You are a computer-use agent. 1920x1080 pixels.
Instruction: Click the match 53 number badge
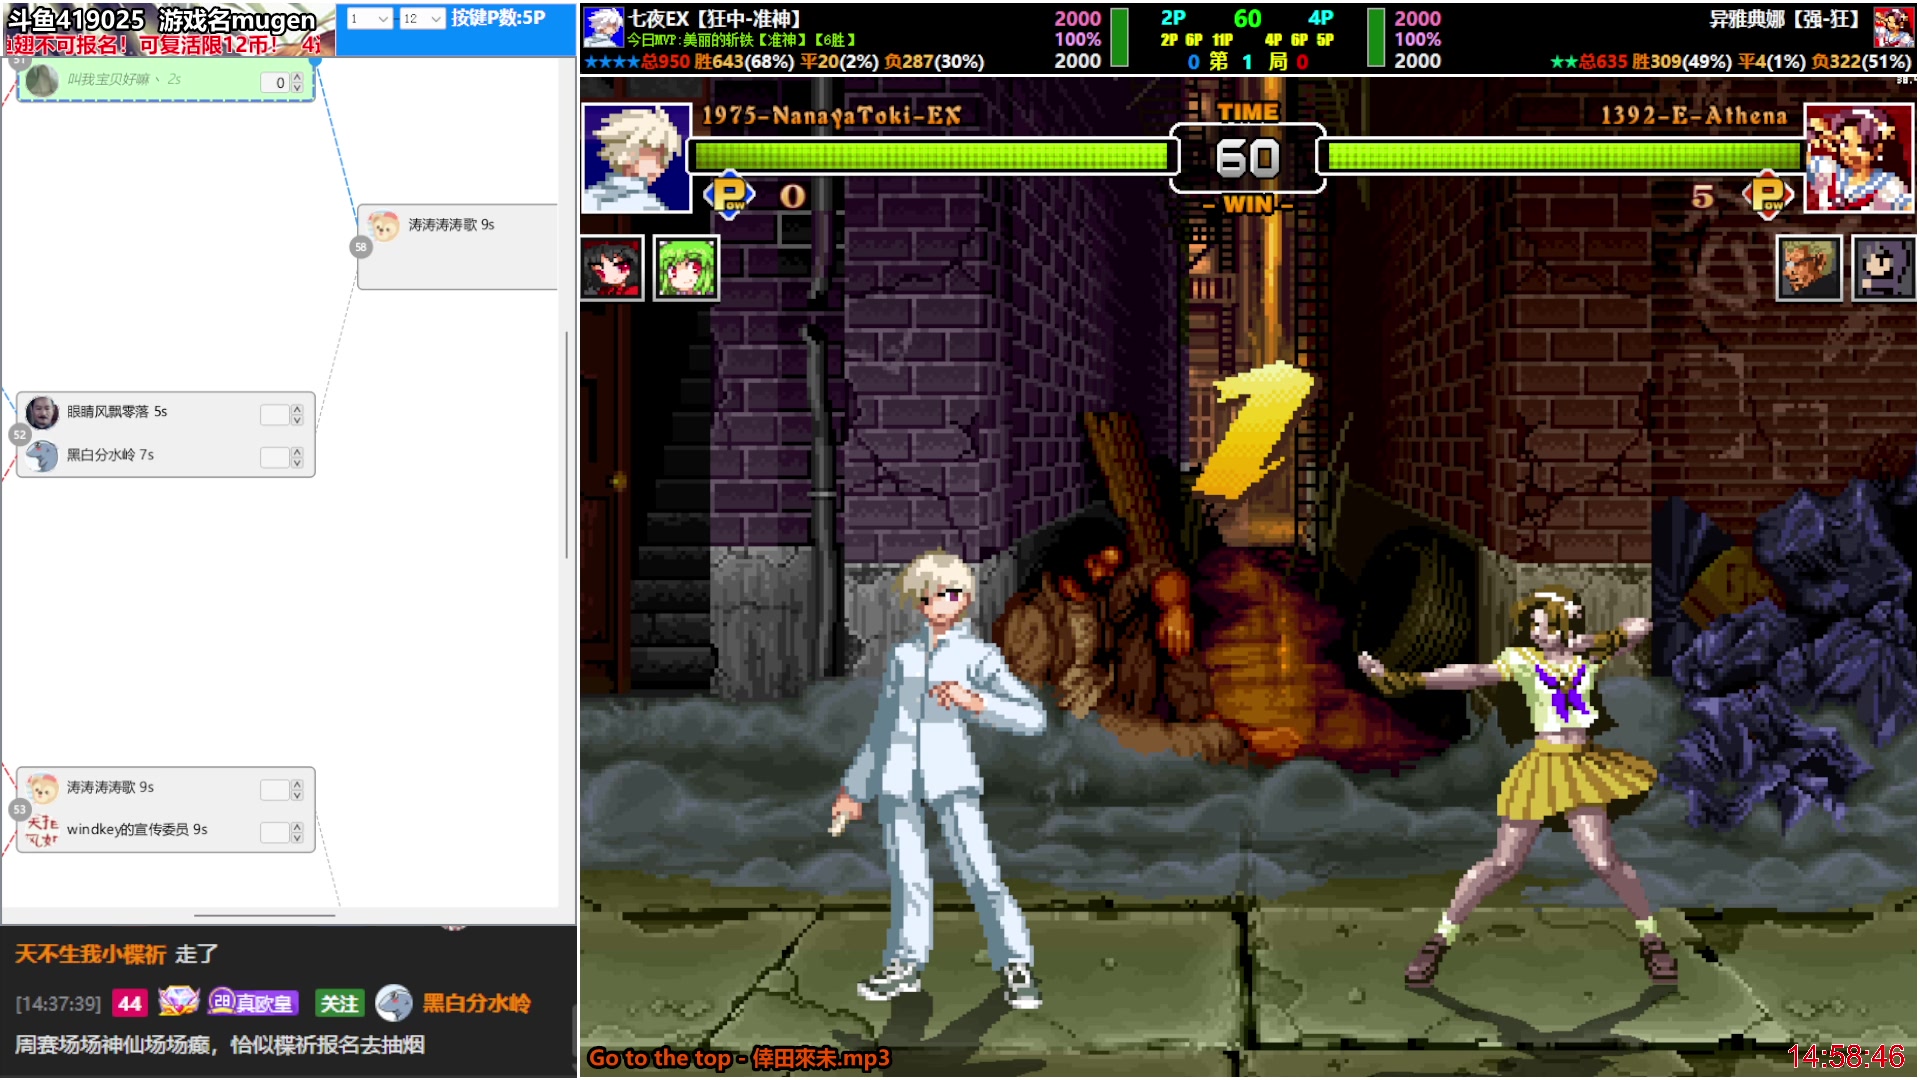click(x=20, y=809)
